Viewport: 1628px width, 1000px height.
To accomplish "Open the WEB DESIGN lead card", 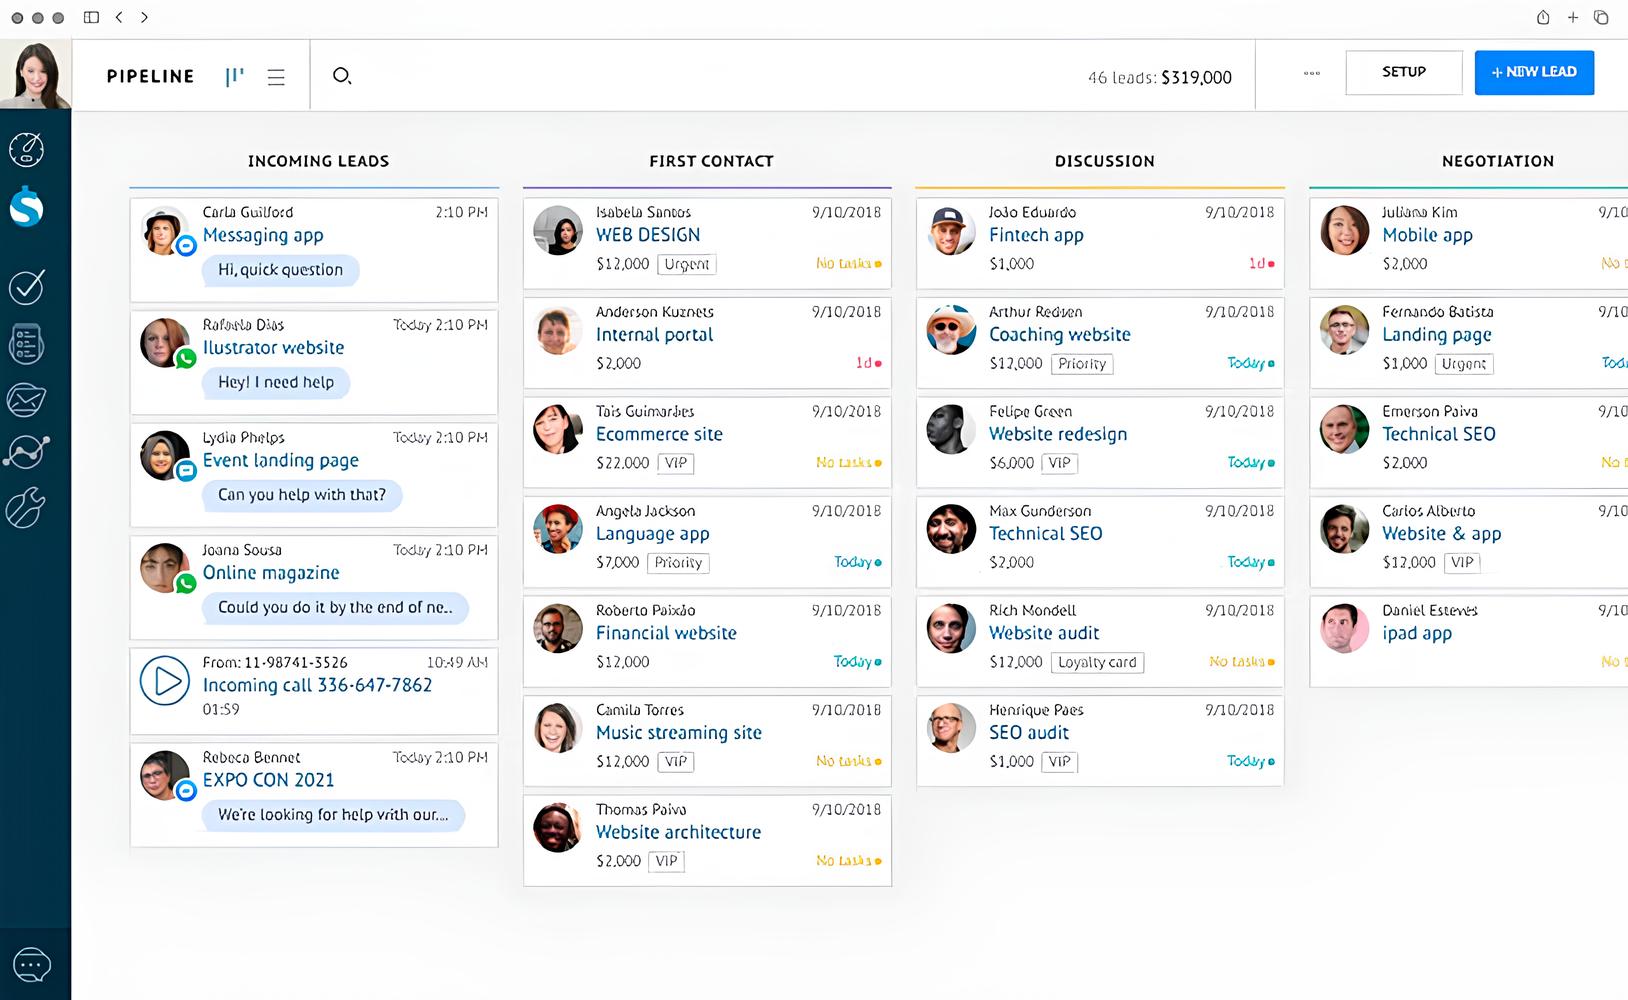I will 648,235.
